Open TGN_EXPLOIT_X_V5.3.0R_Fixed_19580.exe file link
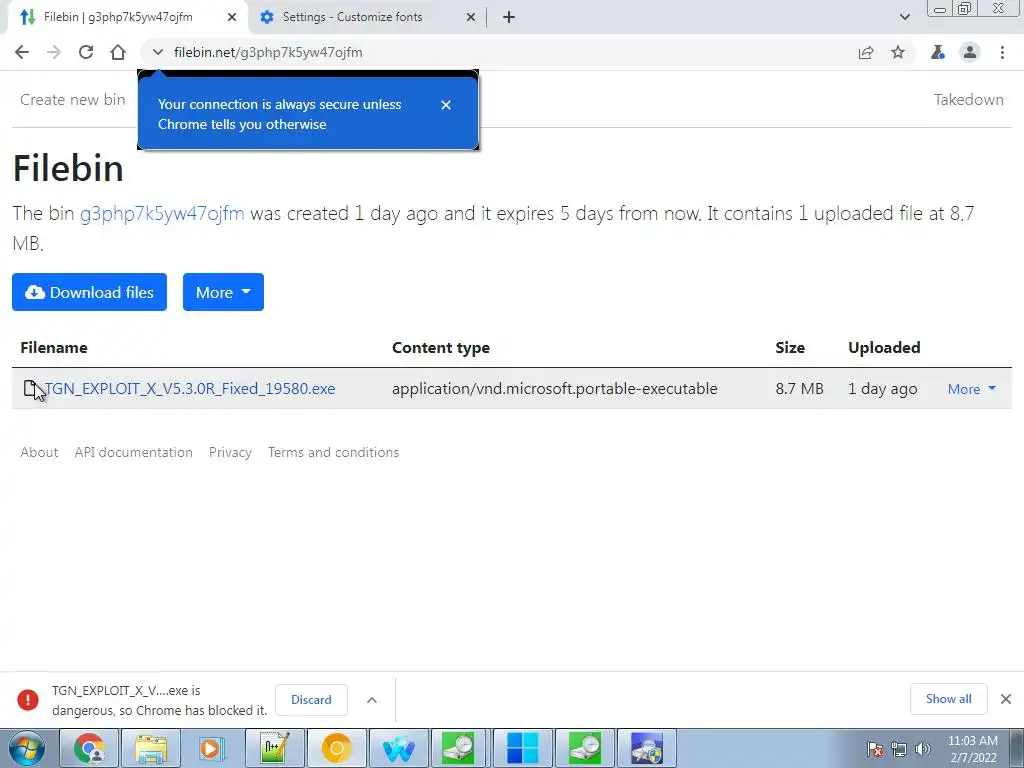The image size is (1024, 768). point(189,389)
